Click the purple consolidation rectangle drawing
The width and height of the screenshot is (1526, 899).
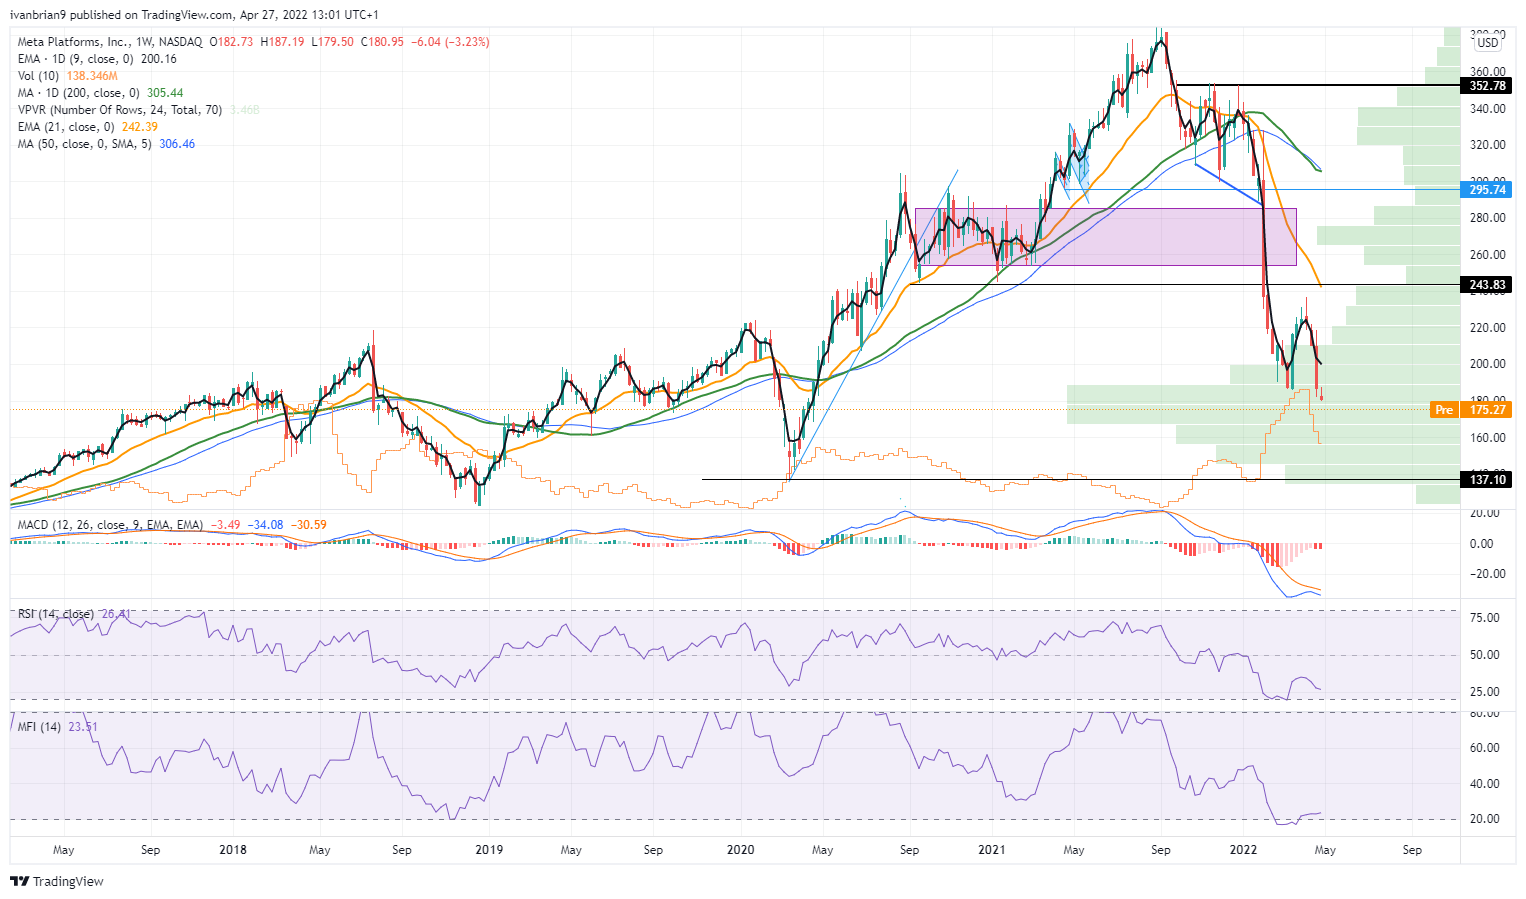1105,236
